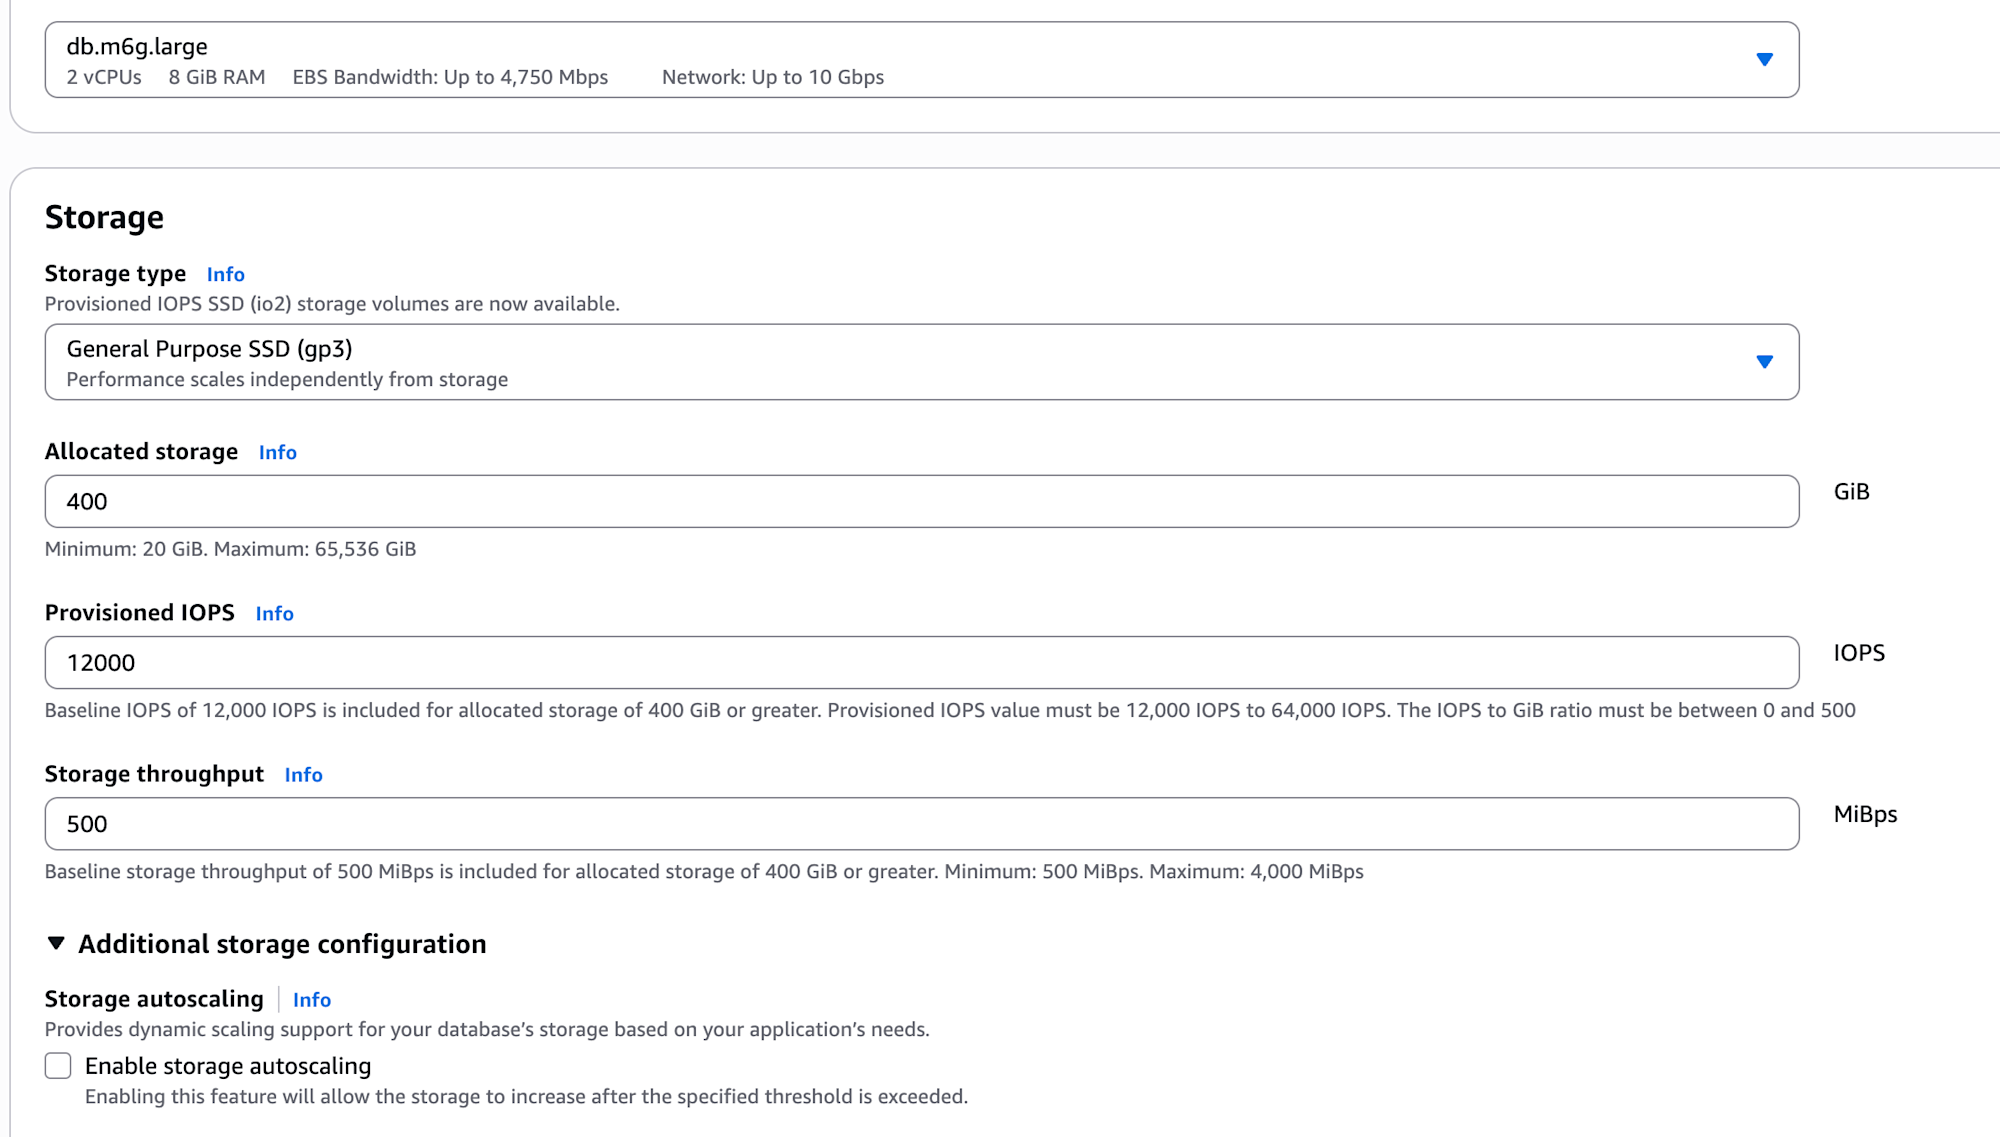The height and width of the screenshot is (1137, 2000).
Task: Click the db.m6g.large dropdown arrow
Action: click(x=1764, y=60)
